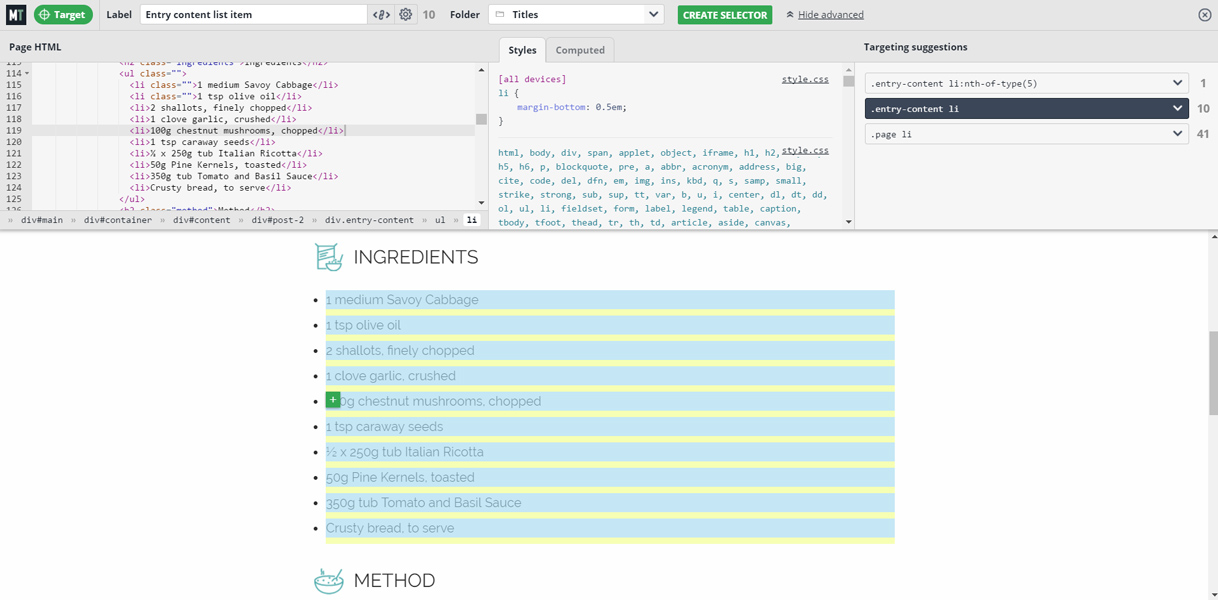The width and height of the screenshot is (1218, 600).
Task: Click the Method heading mixing bowl icon
Action: pos(329,580)
